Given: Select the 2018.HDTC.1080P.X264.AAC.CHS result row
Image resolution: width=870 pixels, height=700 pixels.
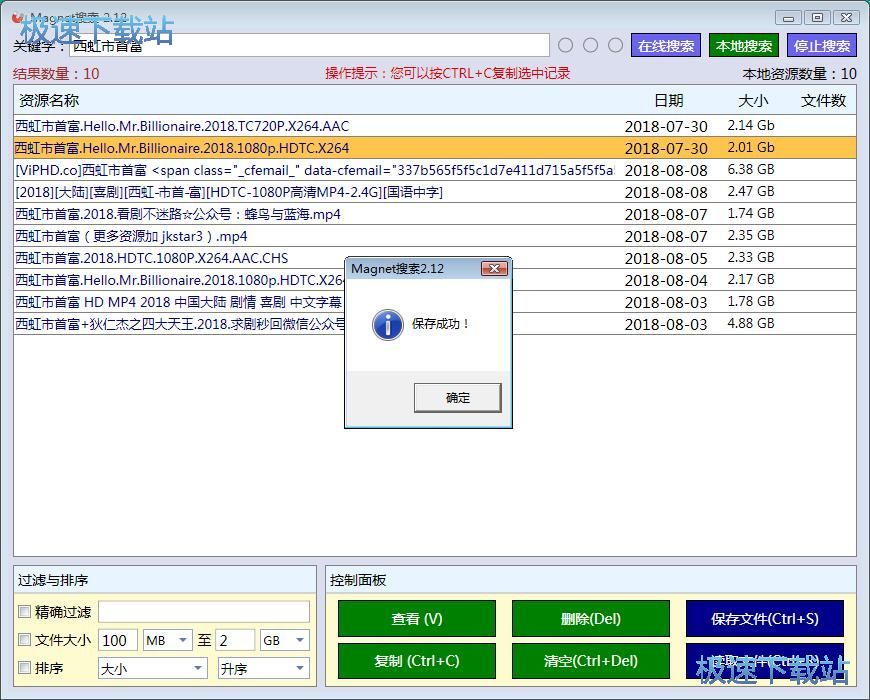Looking at the screenshot, I should click(434, 258).
